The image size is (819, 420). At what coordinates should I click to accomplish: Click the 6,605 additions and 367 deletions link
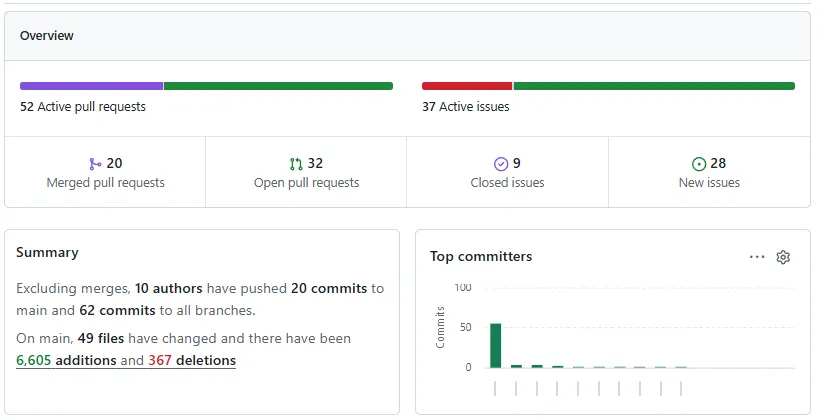(126, 360)
